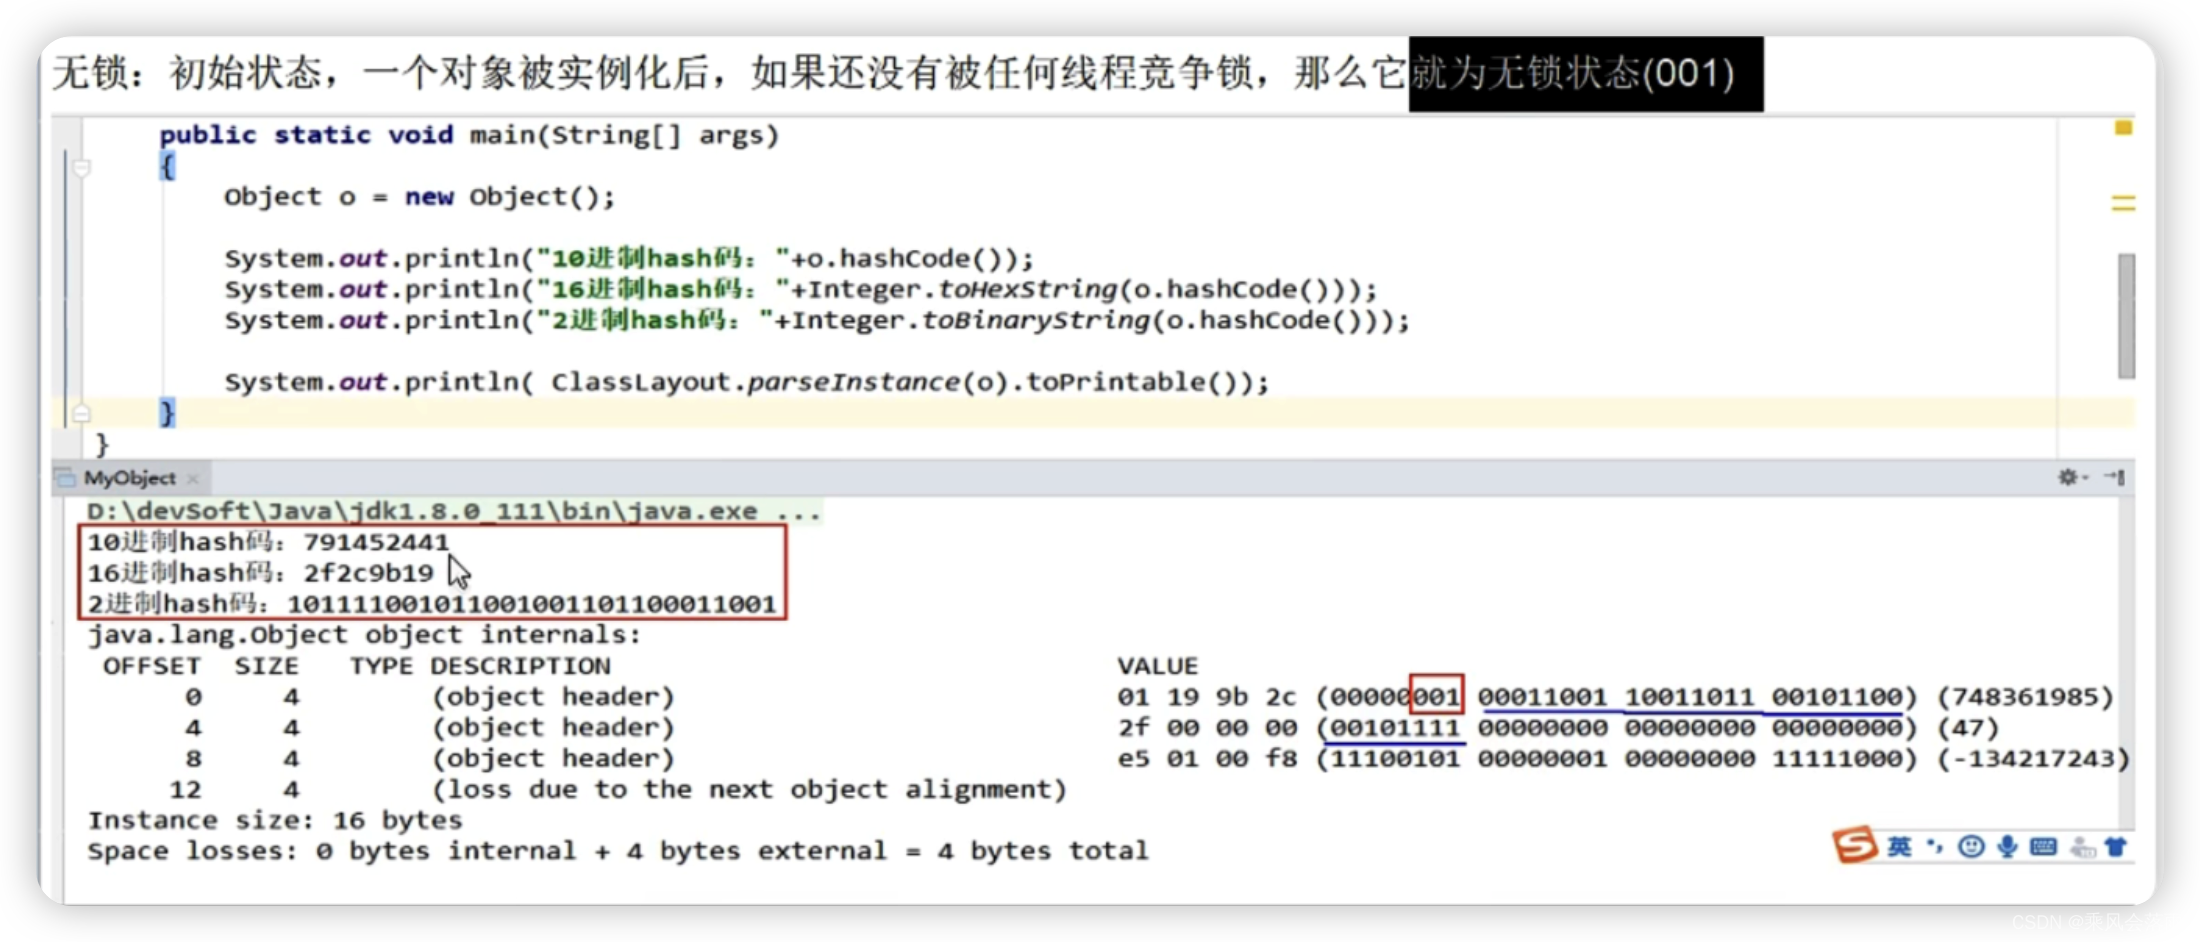This screenshot has height=942, width=2200.
Task: Click the 'SIZE' column header text
Action: pos(266,666)
